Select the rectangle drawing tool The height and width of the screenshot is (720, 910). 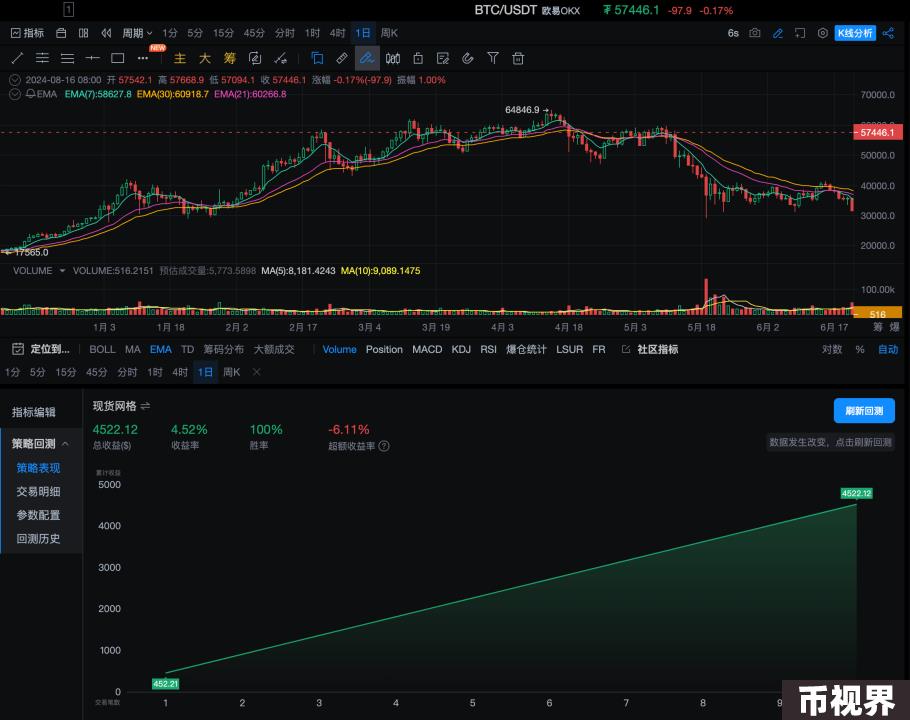[118, 58]
